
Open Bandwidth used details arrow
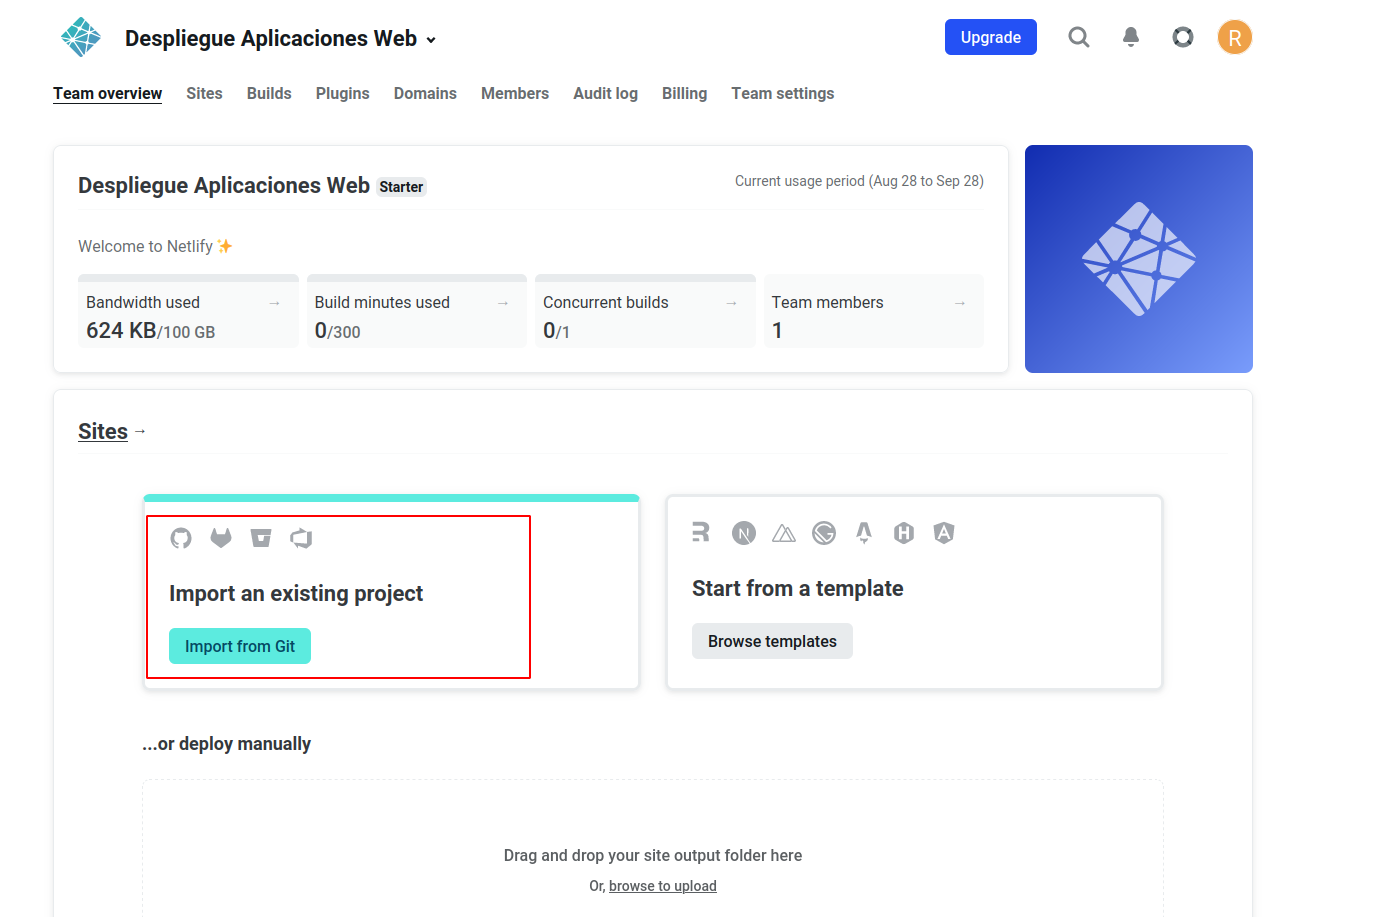pos(274,303)
